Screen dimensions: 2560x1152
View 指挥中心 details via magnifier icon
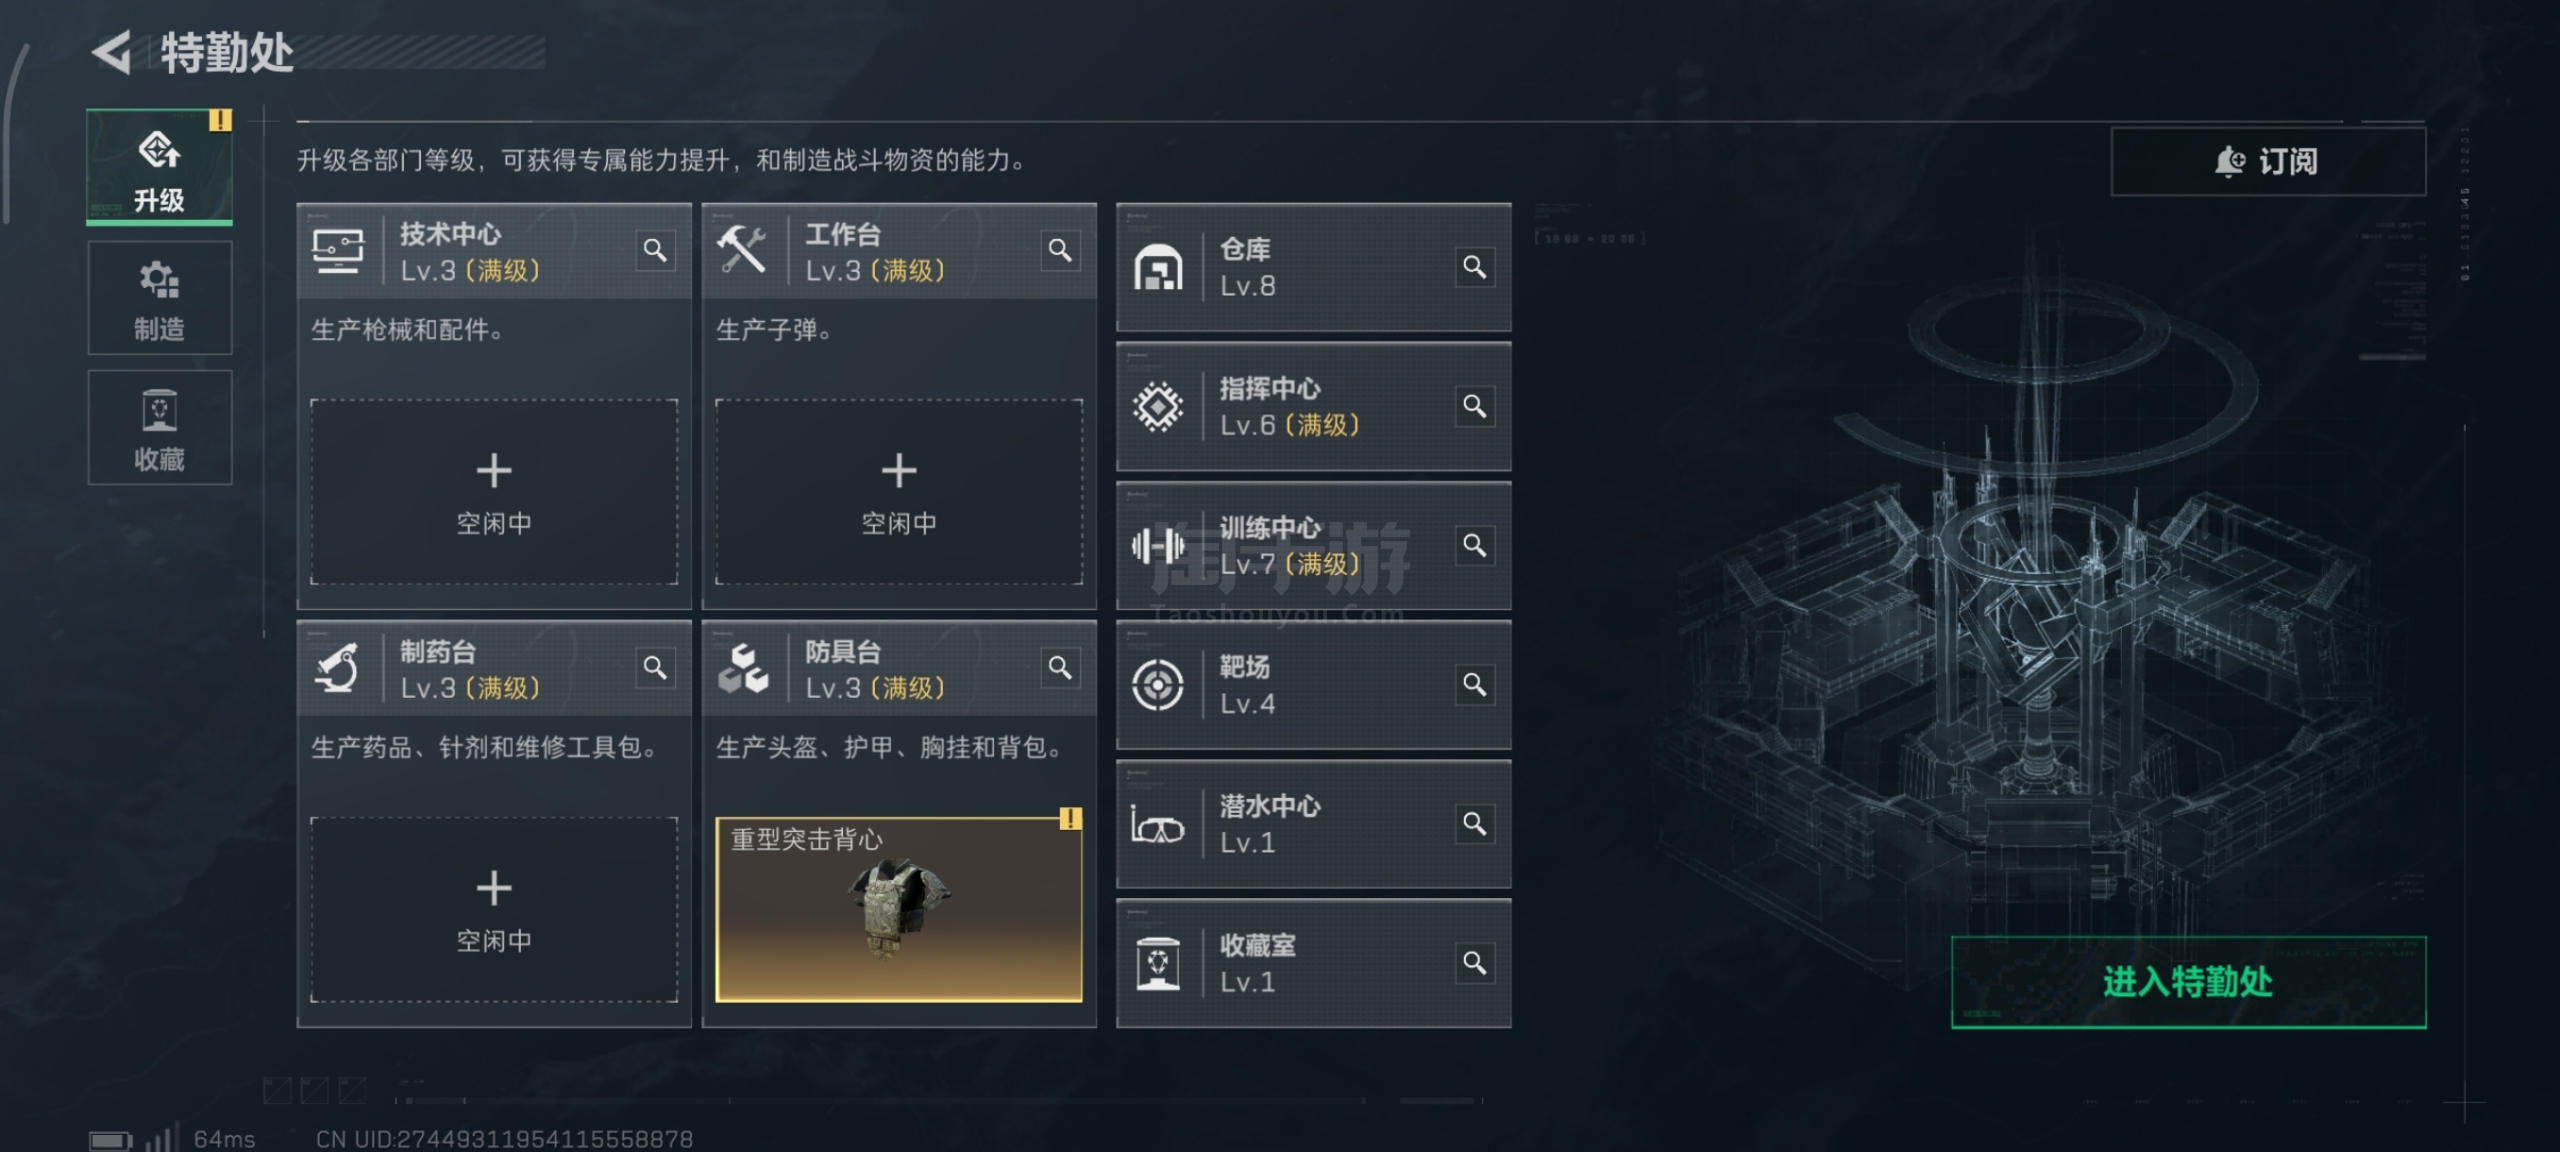click(1474, 406)
